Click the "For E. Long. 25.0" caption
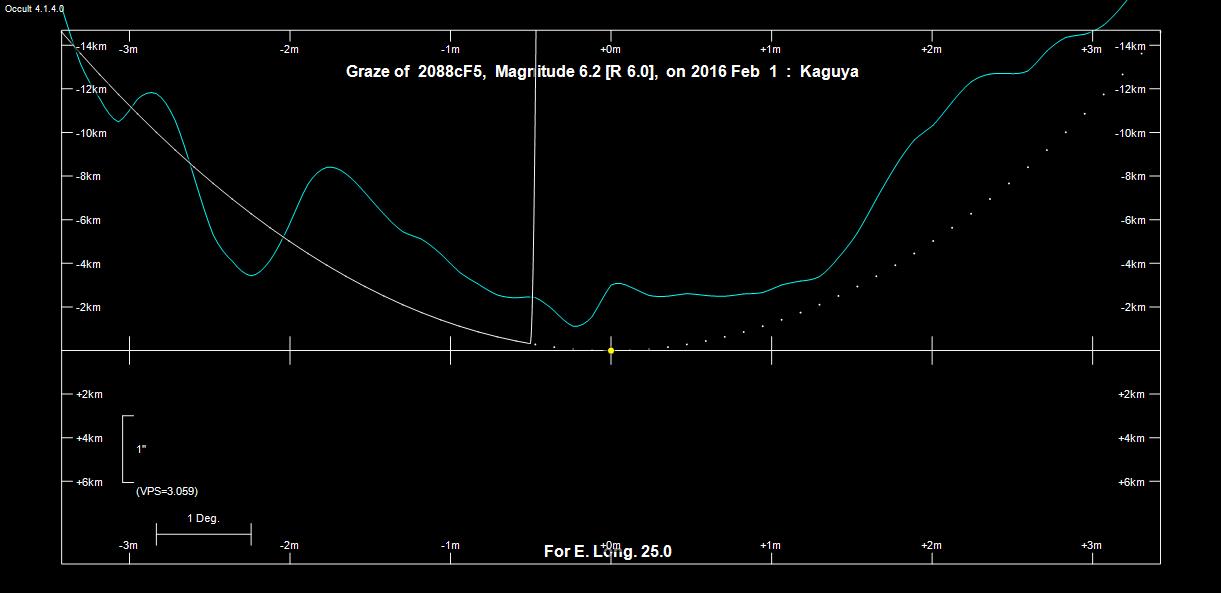This screenshot has height=593, width=1221. pos(607,551)
